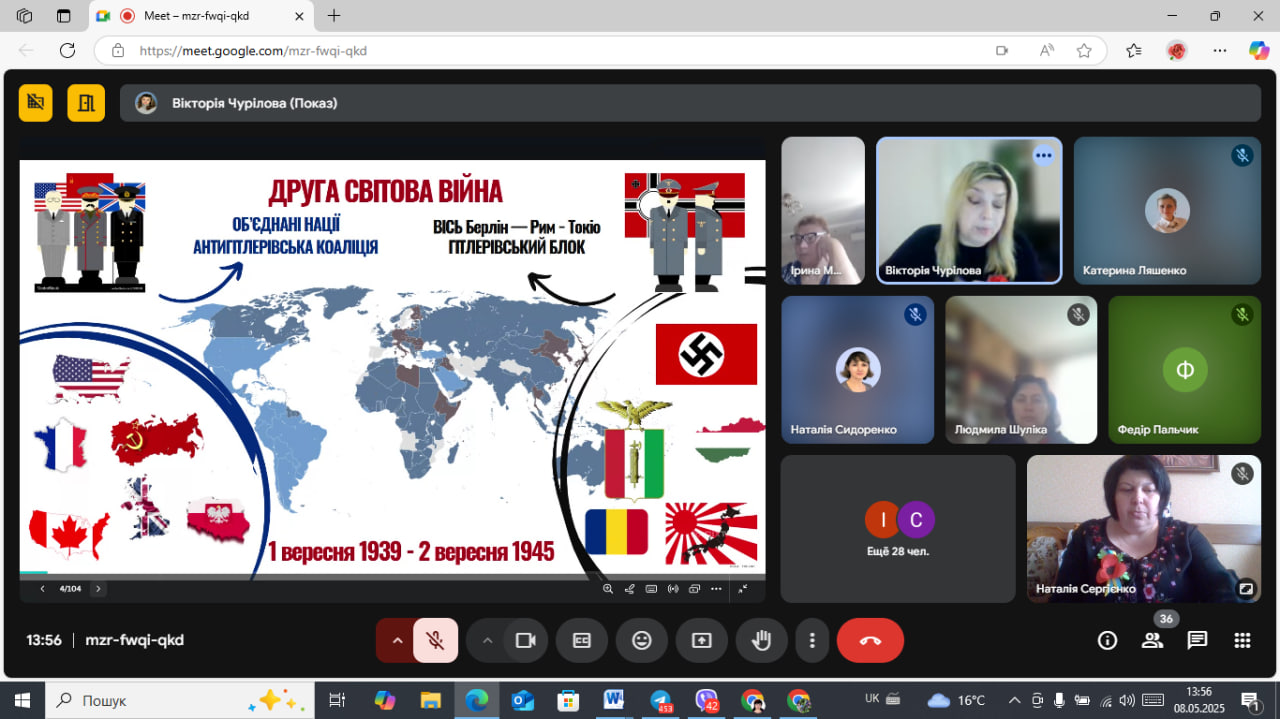The image size is (1280, 719).
Task: Toggle closed captions in Meet
Action: [x=582, y=640]
